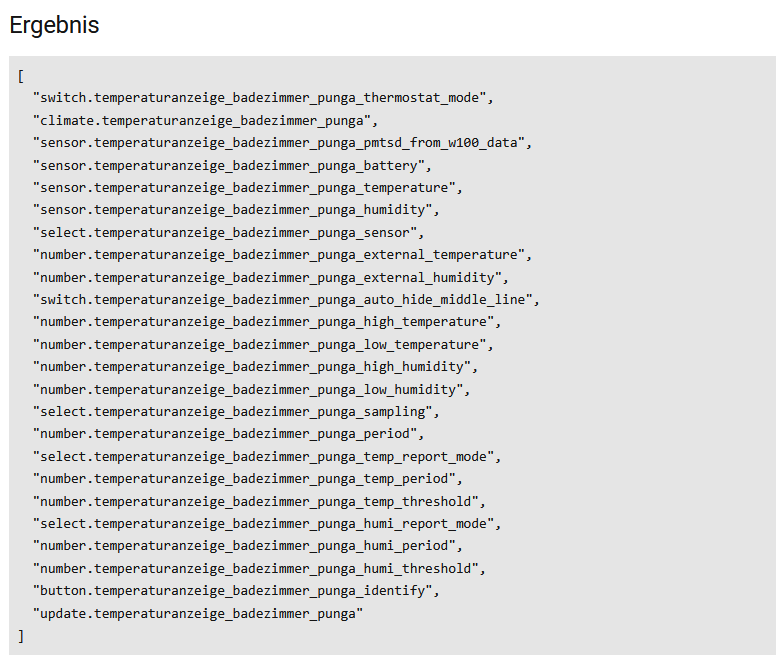781x657 pixels.
Task: Click the select sampling entity line
Action: [236, 412]
